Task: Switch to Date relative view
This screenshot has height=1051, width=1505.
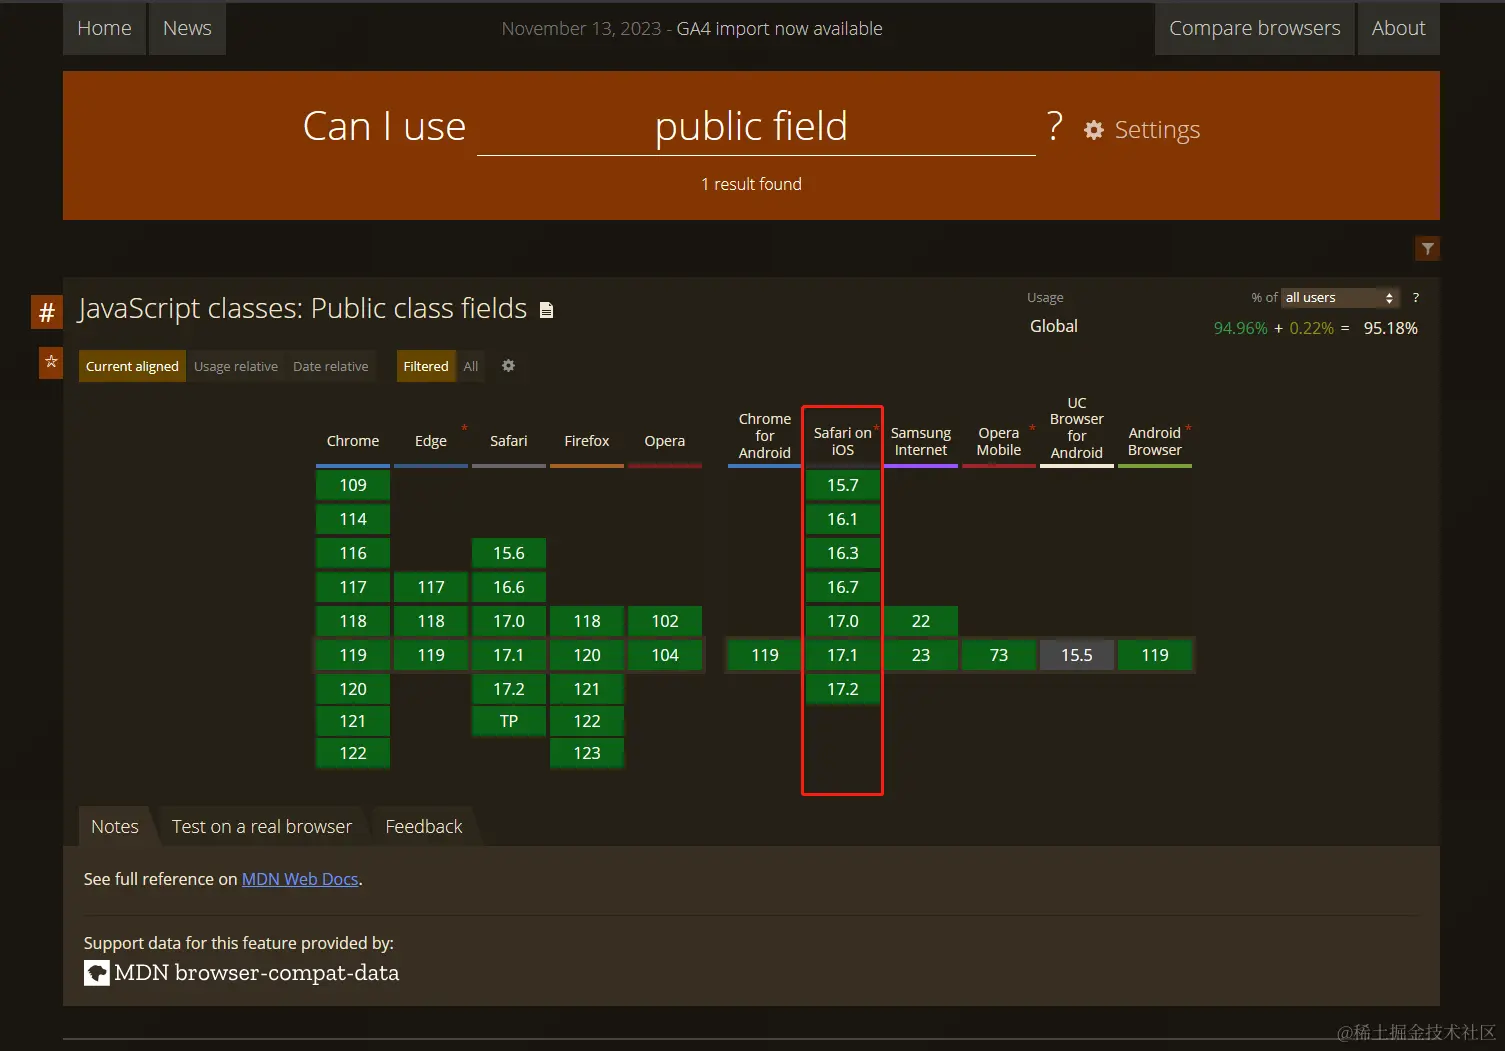Action: click(x=331, y=366)
